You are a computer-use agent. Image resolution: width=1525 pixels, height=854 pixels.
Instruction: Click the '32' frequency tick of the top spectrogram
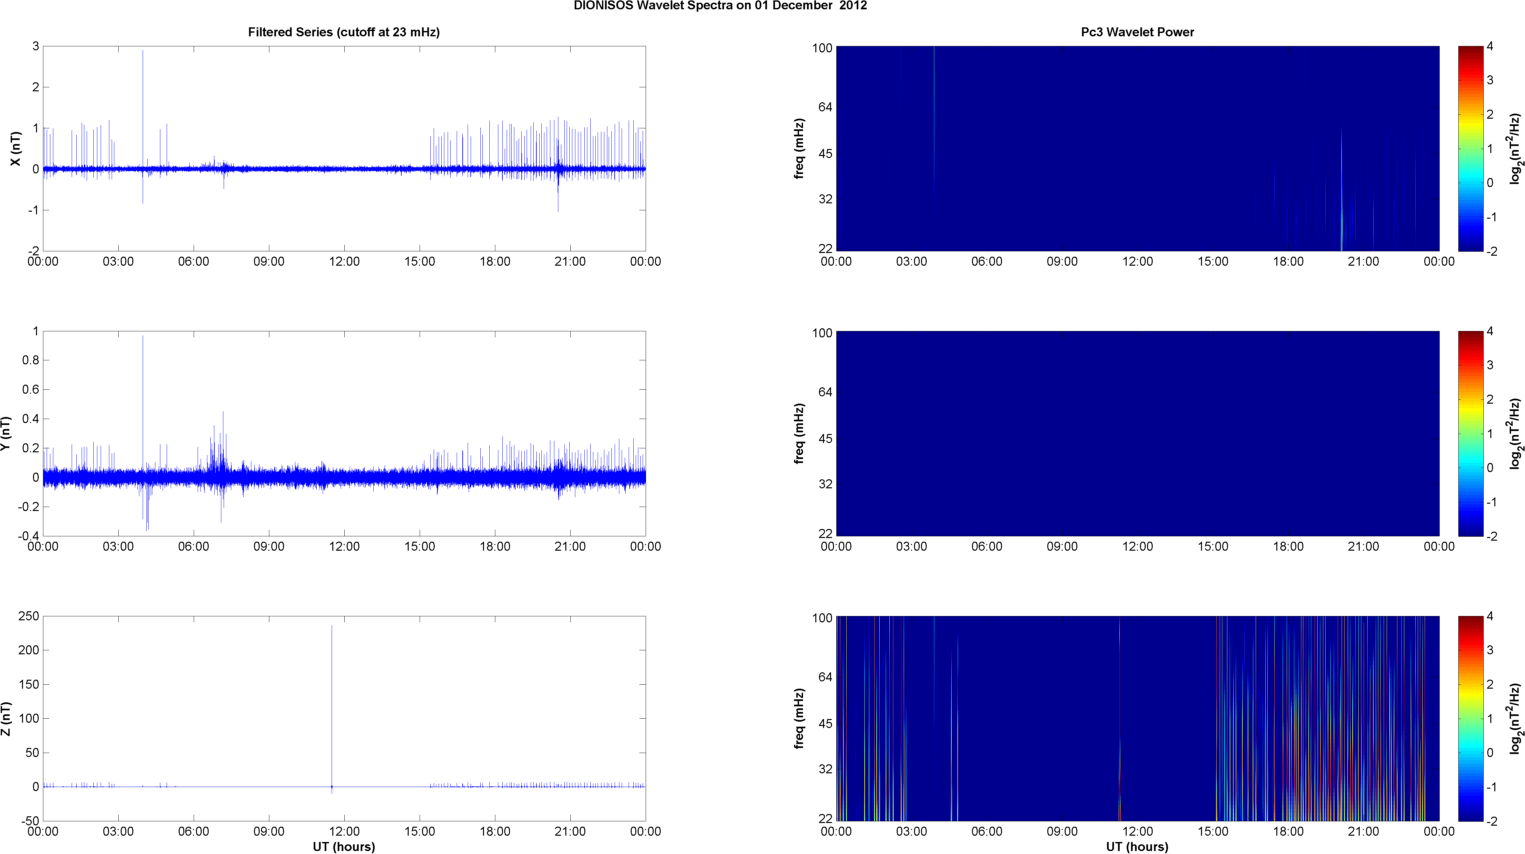pos(826,200)
